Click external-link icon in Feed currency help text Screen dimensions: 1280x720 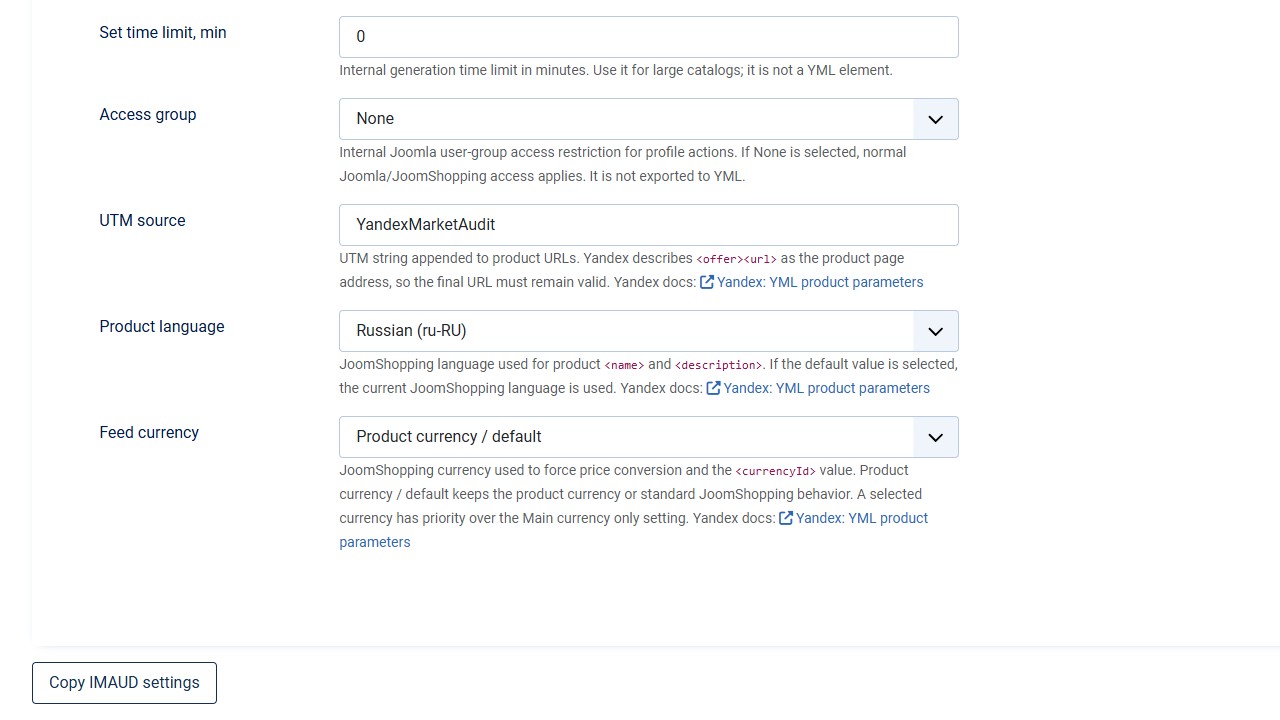[x=786, y=518]
